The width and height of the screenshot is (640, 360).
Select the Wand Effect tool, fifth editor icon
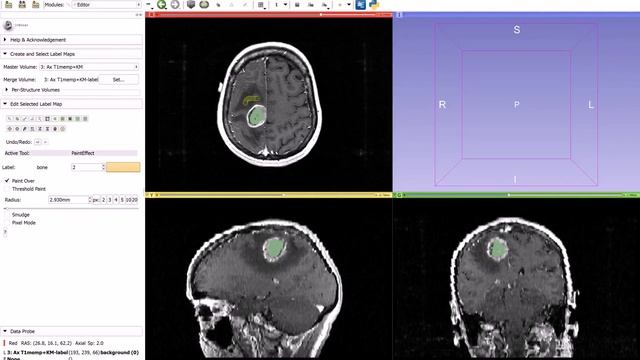[40, 119]
